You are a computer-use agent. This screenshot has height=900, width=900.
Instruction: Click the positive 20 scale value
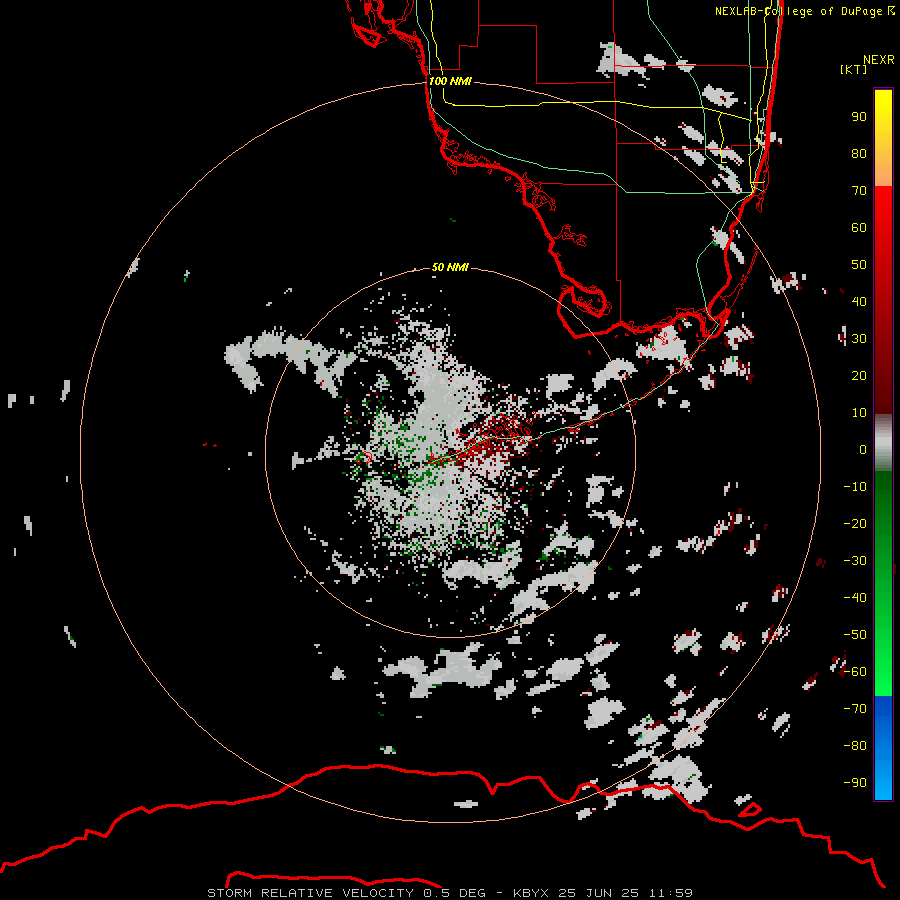click(x=859, y=375)
